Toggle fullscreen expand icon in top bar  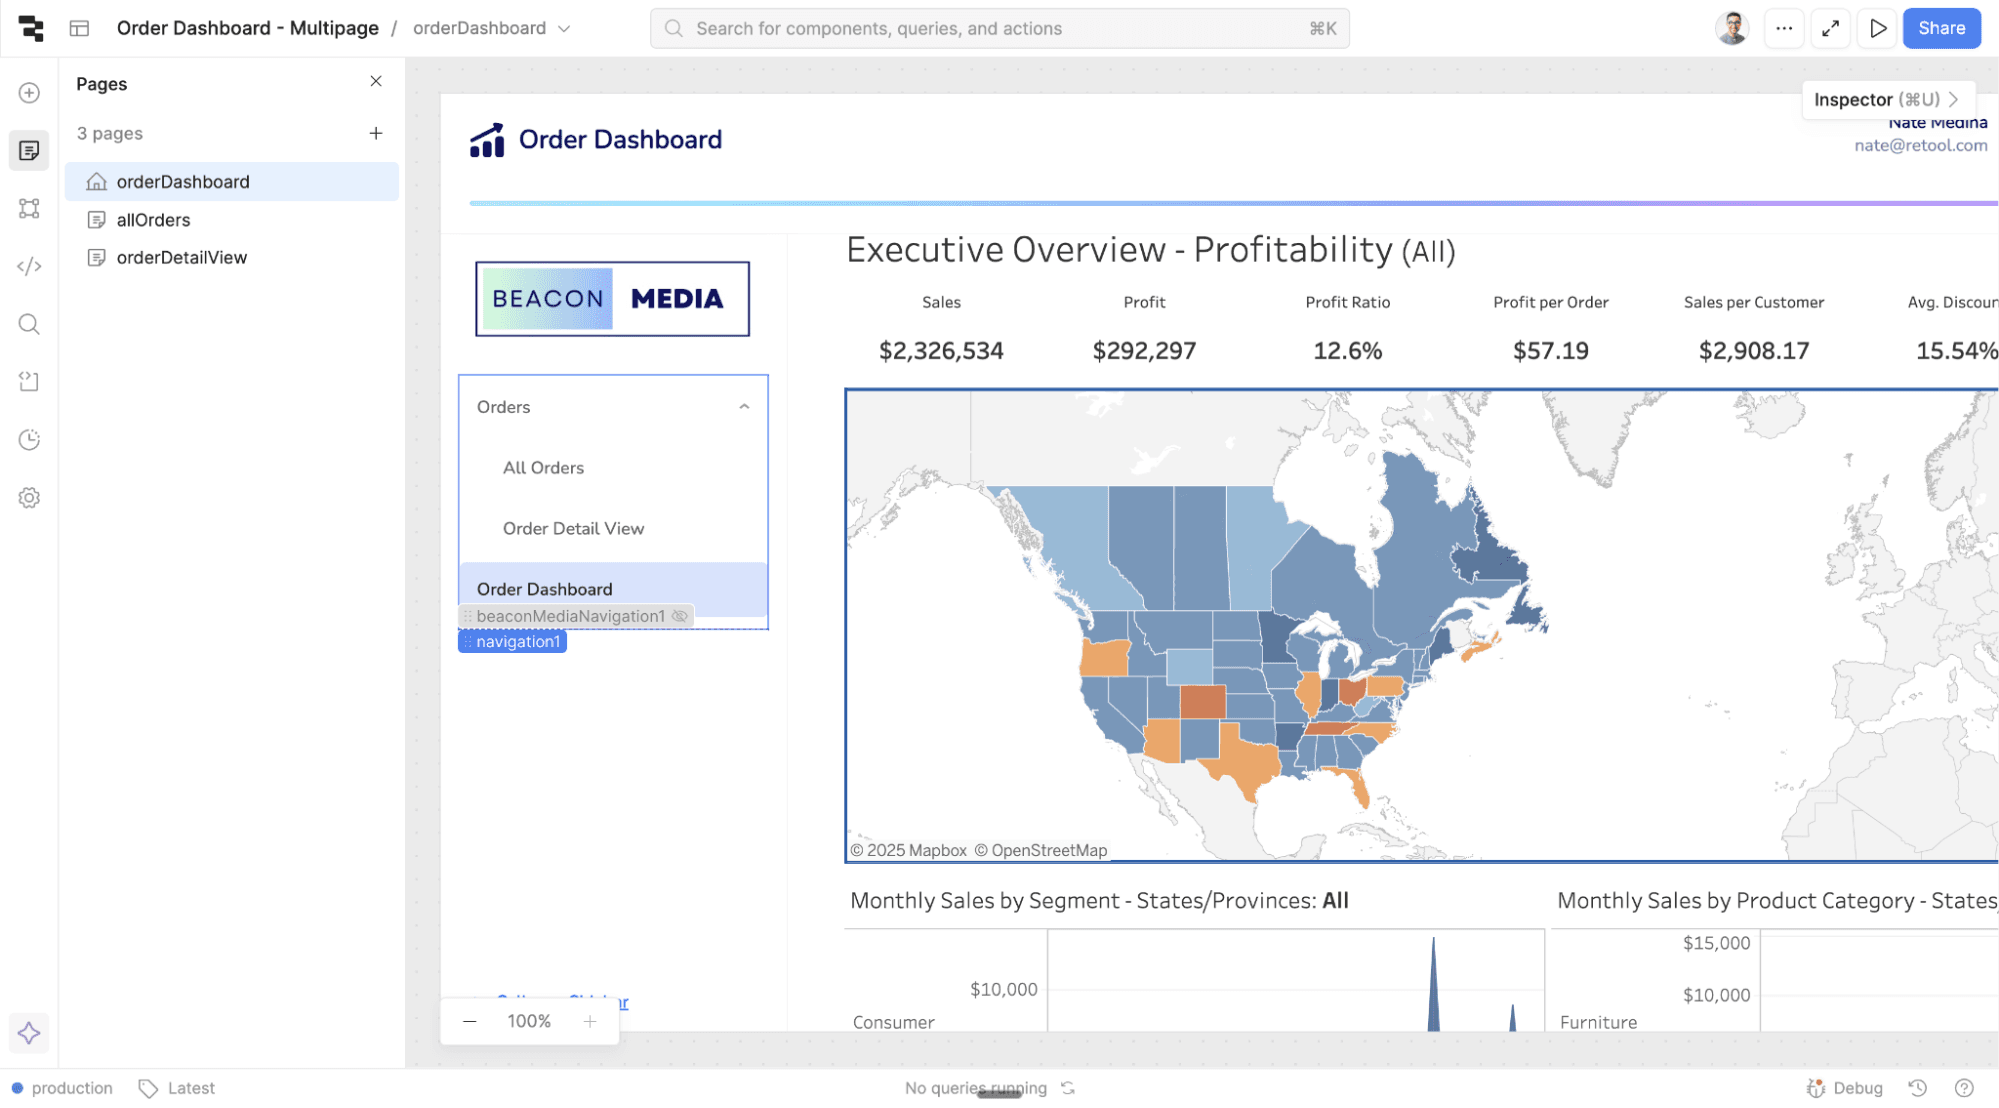click(1830, 28)
